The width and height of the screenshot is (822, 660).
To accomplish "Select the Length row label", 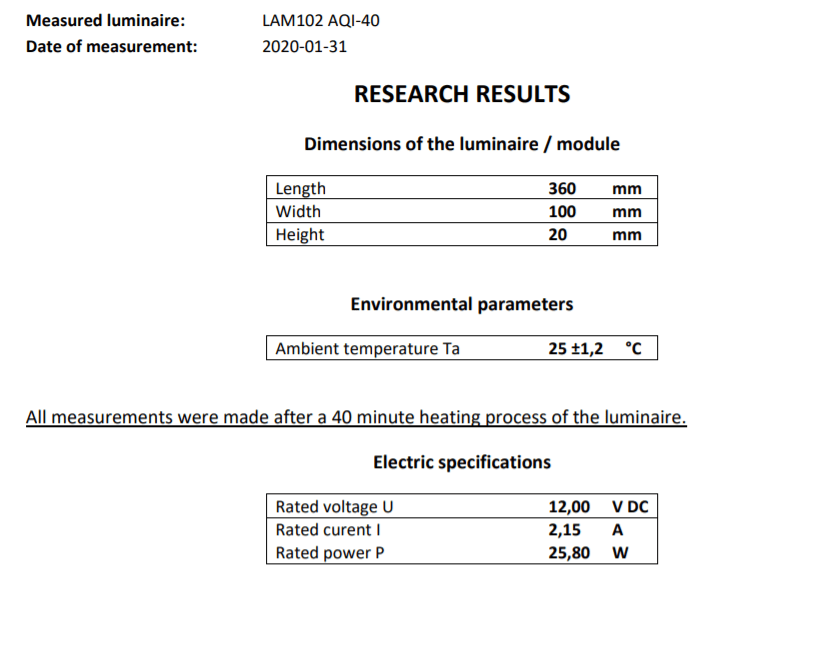I will 301,189.
